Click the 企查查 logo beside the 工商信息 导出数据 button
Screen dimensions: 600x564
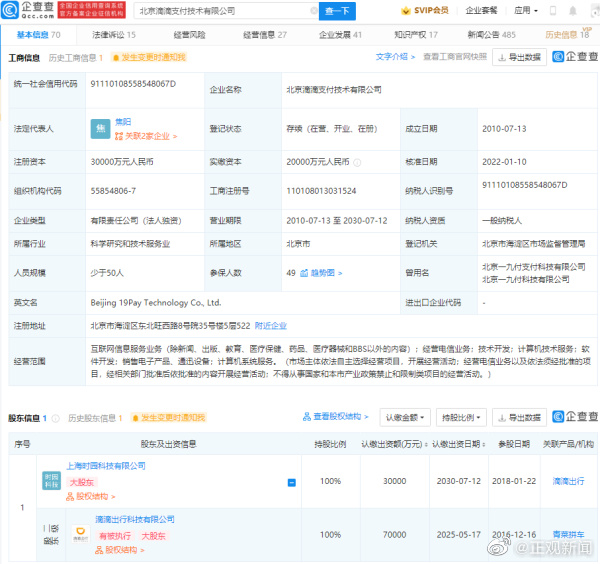(x=575, y=57)
